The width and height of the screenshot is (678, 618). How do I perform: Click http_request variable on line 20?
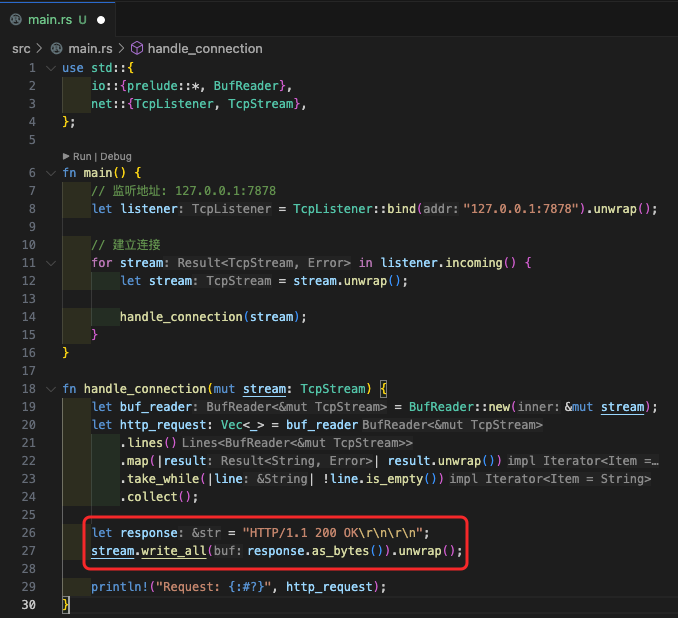(163, 425)
